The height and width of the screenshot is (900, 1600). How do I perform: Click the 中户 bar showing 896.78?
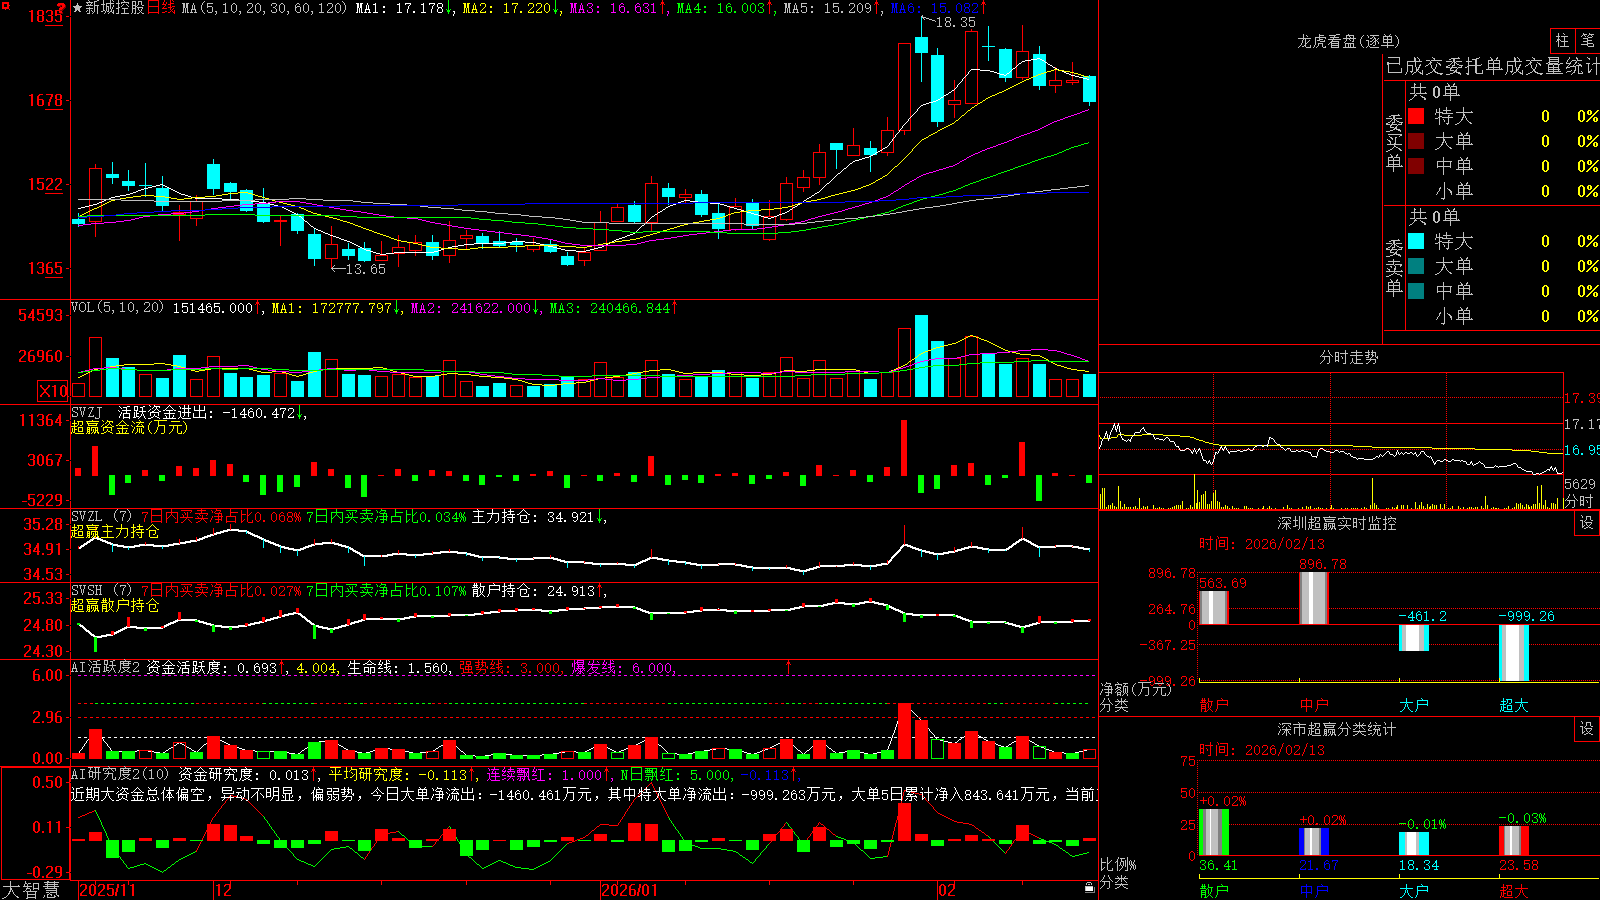click(x=1314, y=598)
